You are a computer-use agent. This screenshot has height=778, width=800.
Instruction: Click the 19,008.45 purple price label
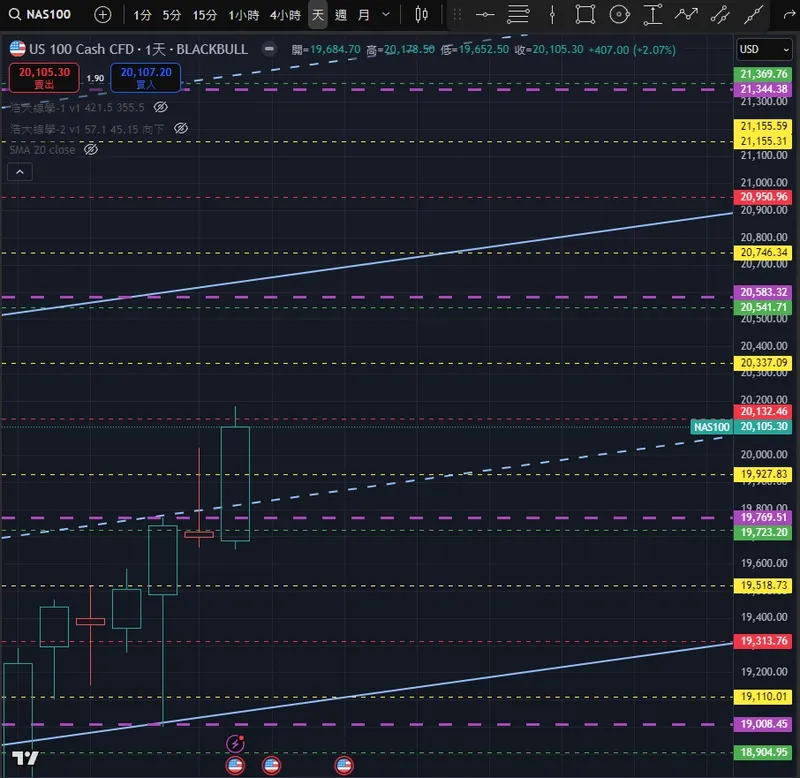pos(763,724)
